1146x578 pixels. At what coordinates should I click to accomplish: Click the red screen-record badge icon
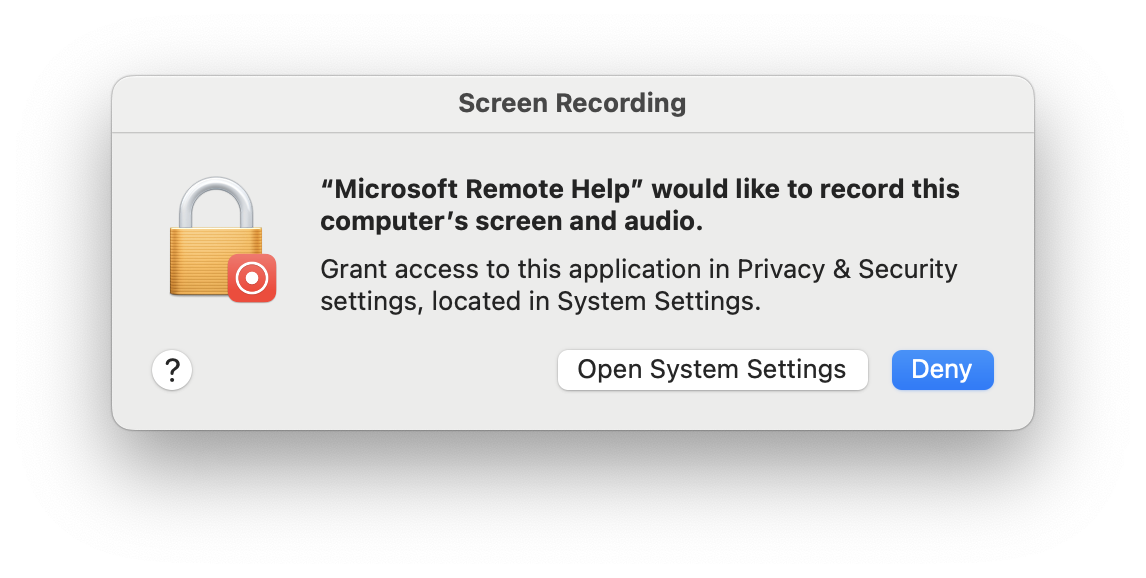pyautogui.click(x=251, y=278)
